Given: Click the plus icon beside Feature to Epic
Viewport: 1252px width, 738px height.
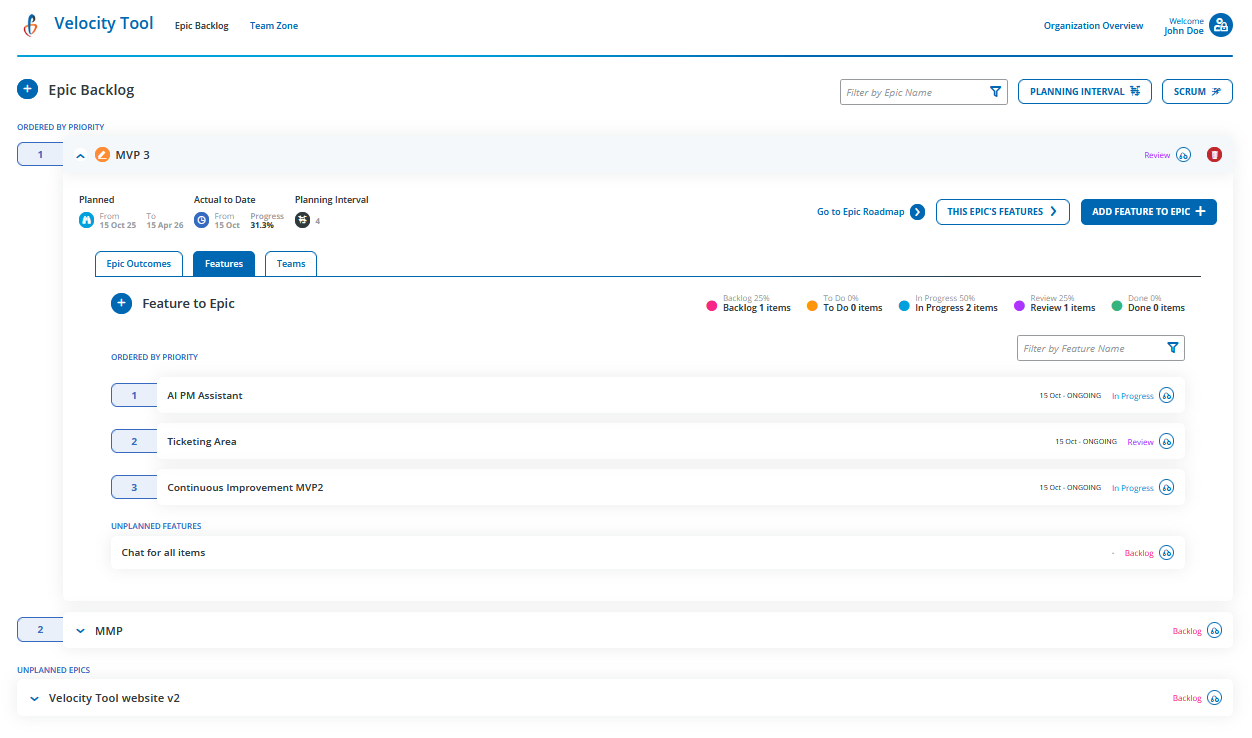Looking at the screenshot, I should click(x=121, y=303).
